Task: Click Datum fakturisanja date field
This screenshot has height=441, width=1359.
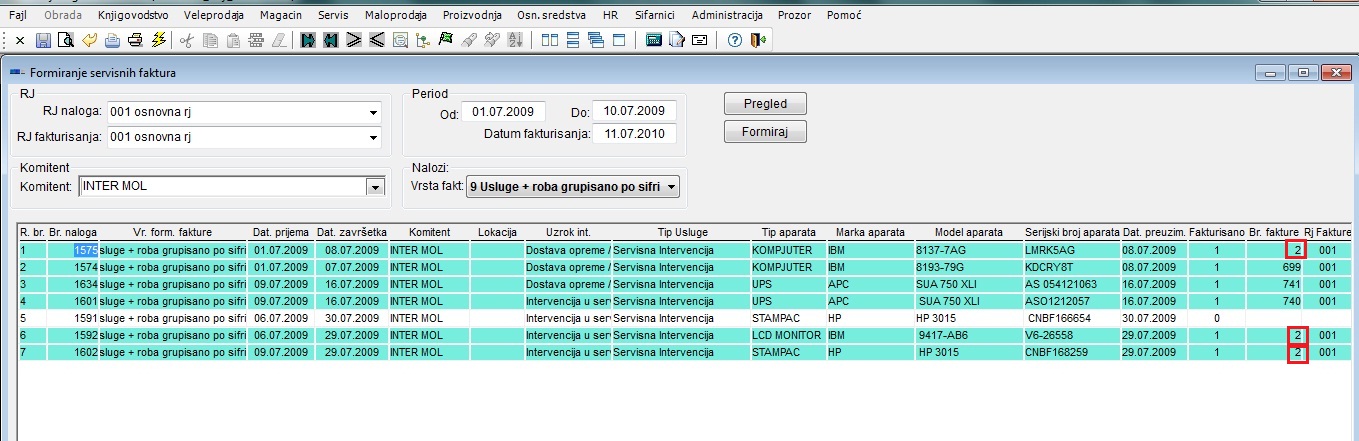Action: 634,134
